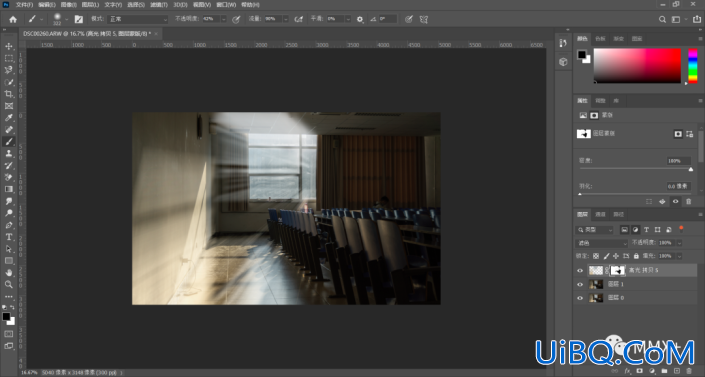Screen dimensions: 705x377
Task: Click the density slider handle
Action: (x=691, y=169)
